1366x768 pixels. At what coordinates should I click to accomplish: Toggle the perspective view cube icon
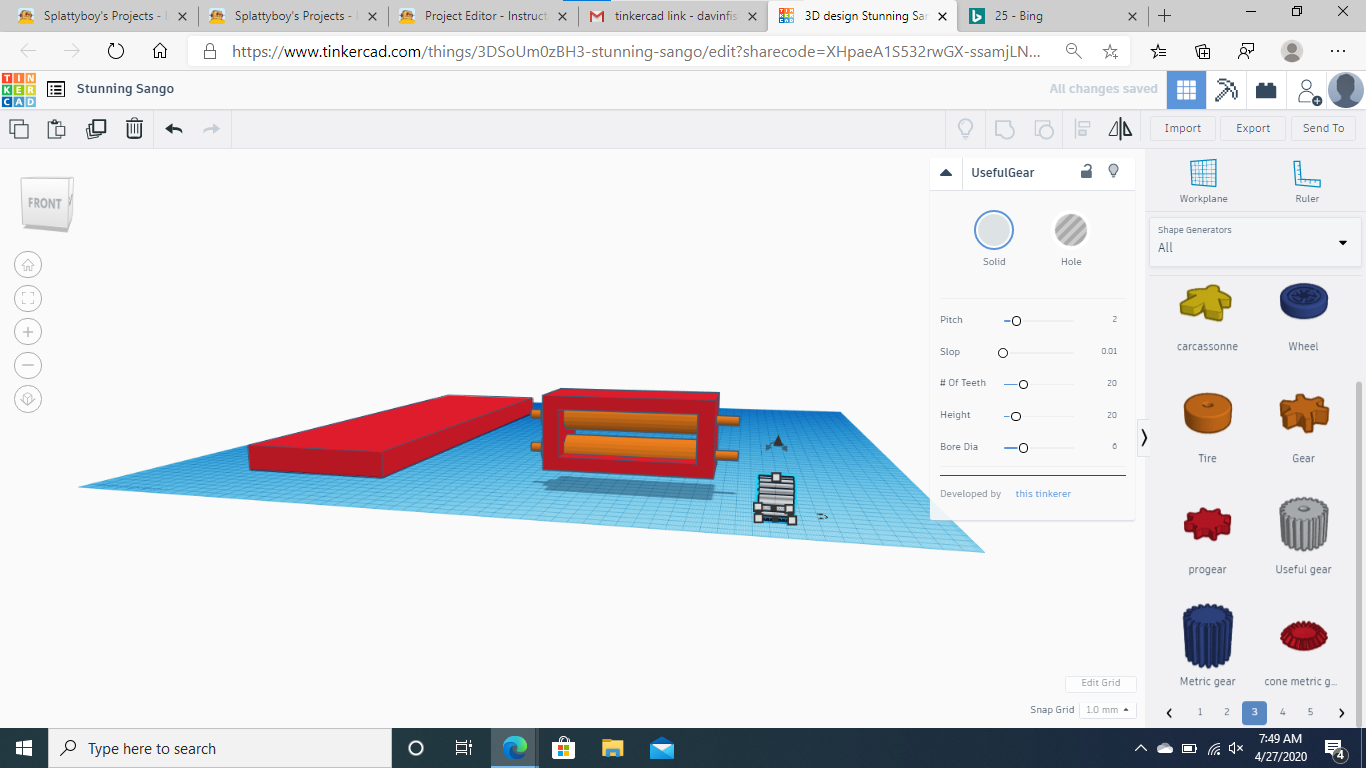(x=28, y=399)
